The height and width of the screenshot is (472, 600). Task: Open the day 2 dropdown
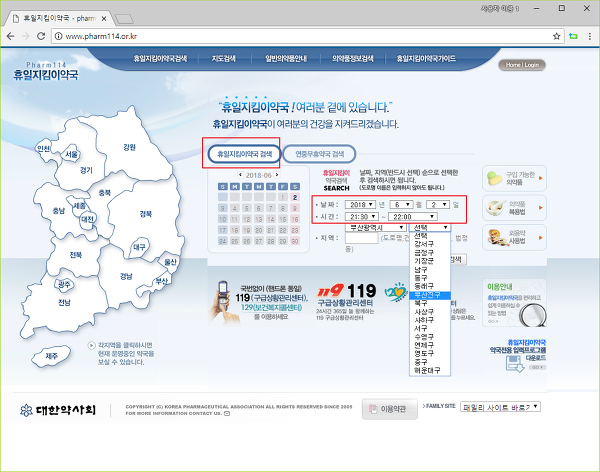(438, 204)
